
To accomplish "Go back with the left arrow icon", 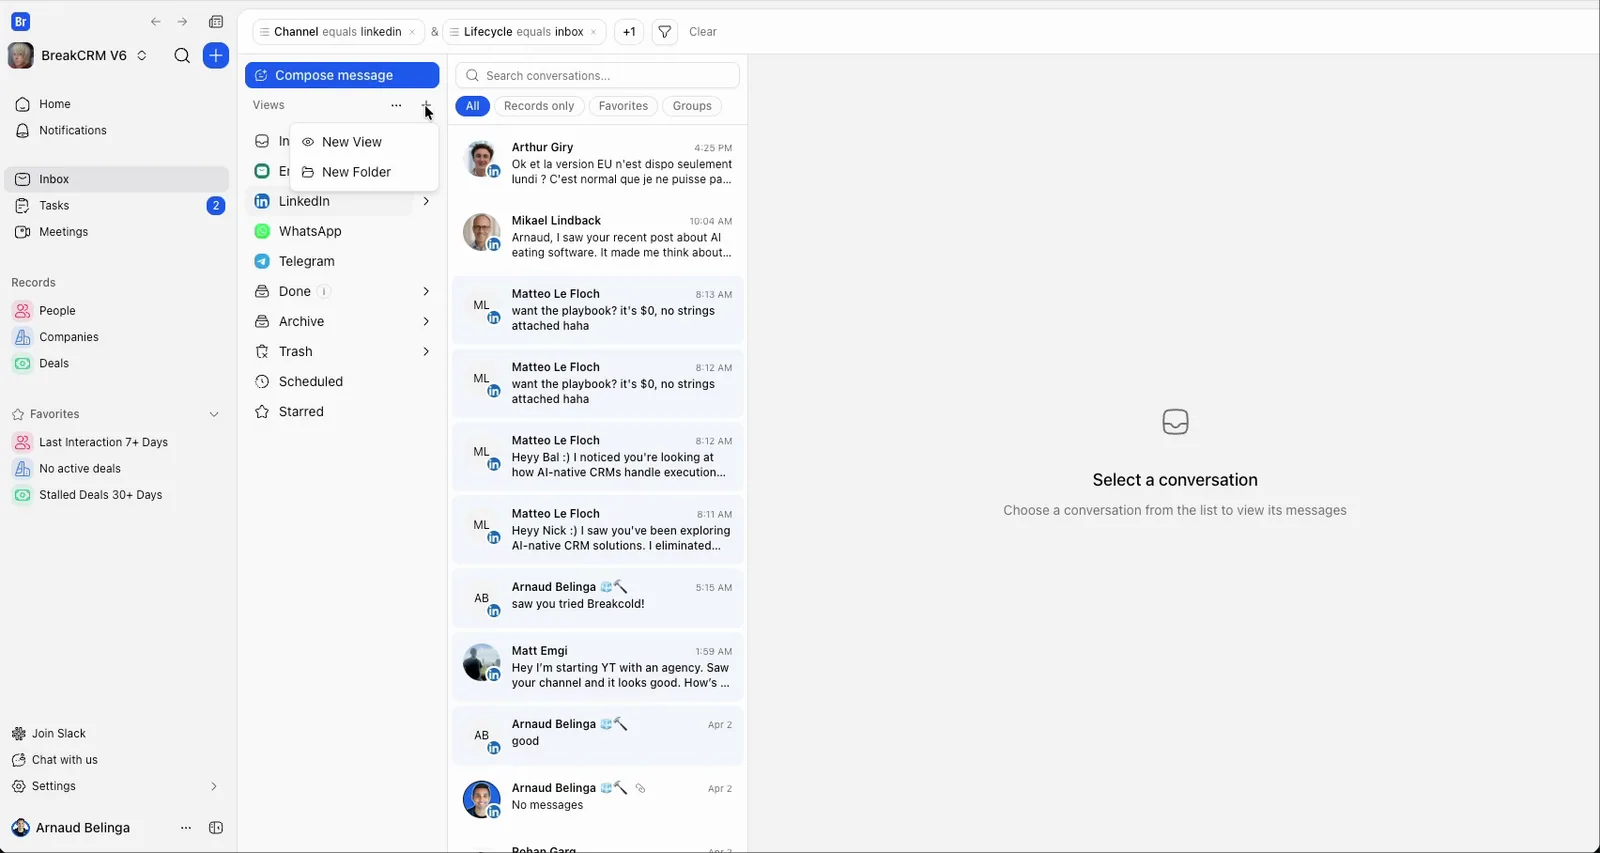I will pos(156,22).
